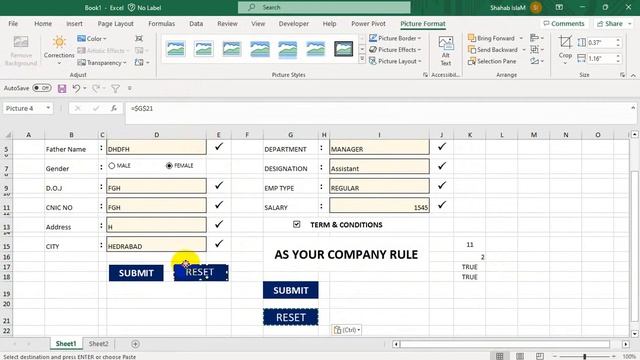Expand the Picture Styles gallery
This screenshot has height=360, width=640.
(362, 59)
